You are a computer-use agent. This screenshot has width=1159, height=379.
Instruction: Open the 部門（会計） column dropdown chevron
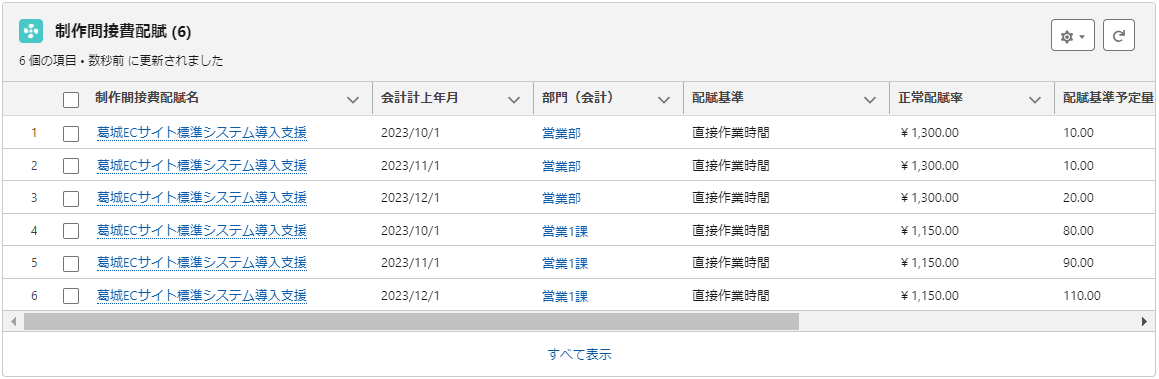pyautogui.click(x=664, y=100)
